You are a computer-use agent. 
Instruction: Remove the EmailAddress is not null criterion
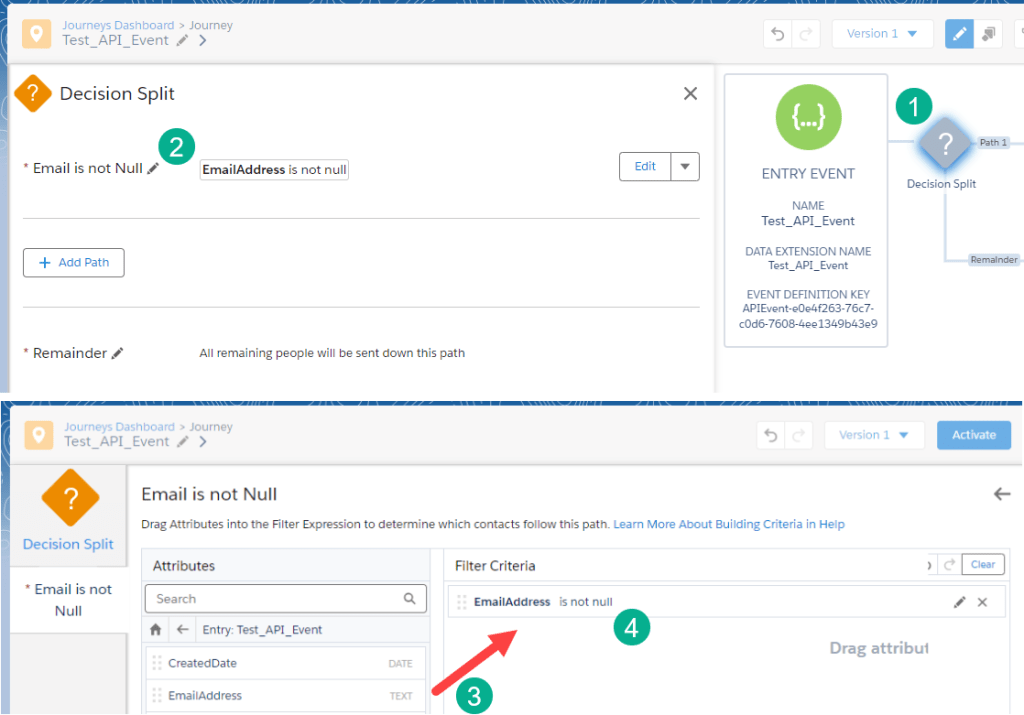click(x=982, y=602)
